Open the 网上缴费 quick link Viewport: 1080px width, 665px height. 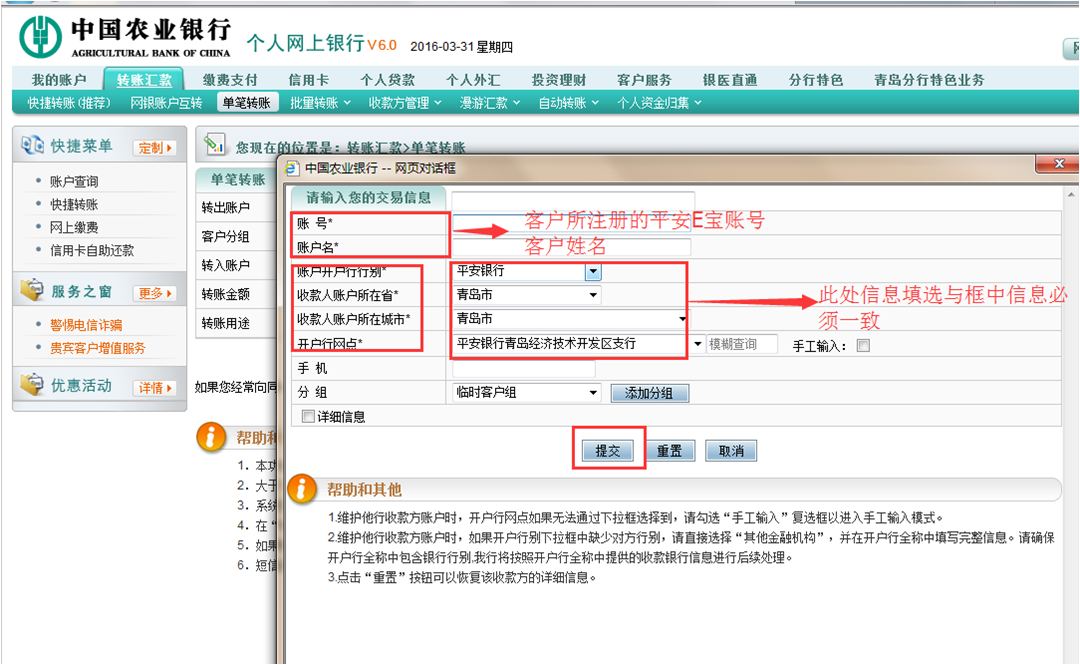(74, 227)
